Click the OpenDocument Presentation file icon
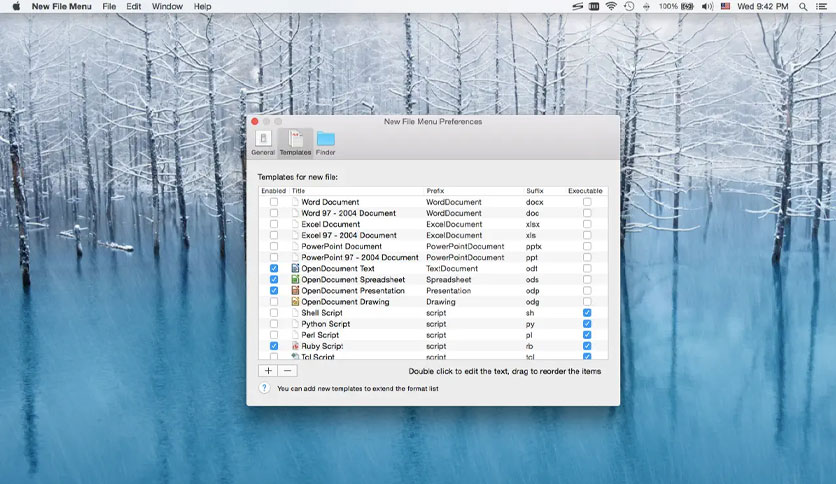This screenshot has width=836, height=484. 295,291
